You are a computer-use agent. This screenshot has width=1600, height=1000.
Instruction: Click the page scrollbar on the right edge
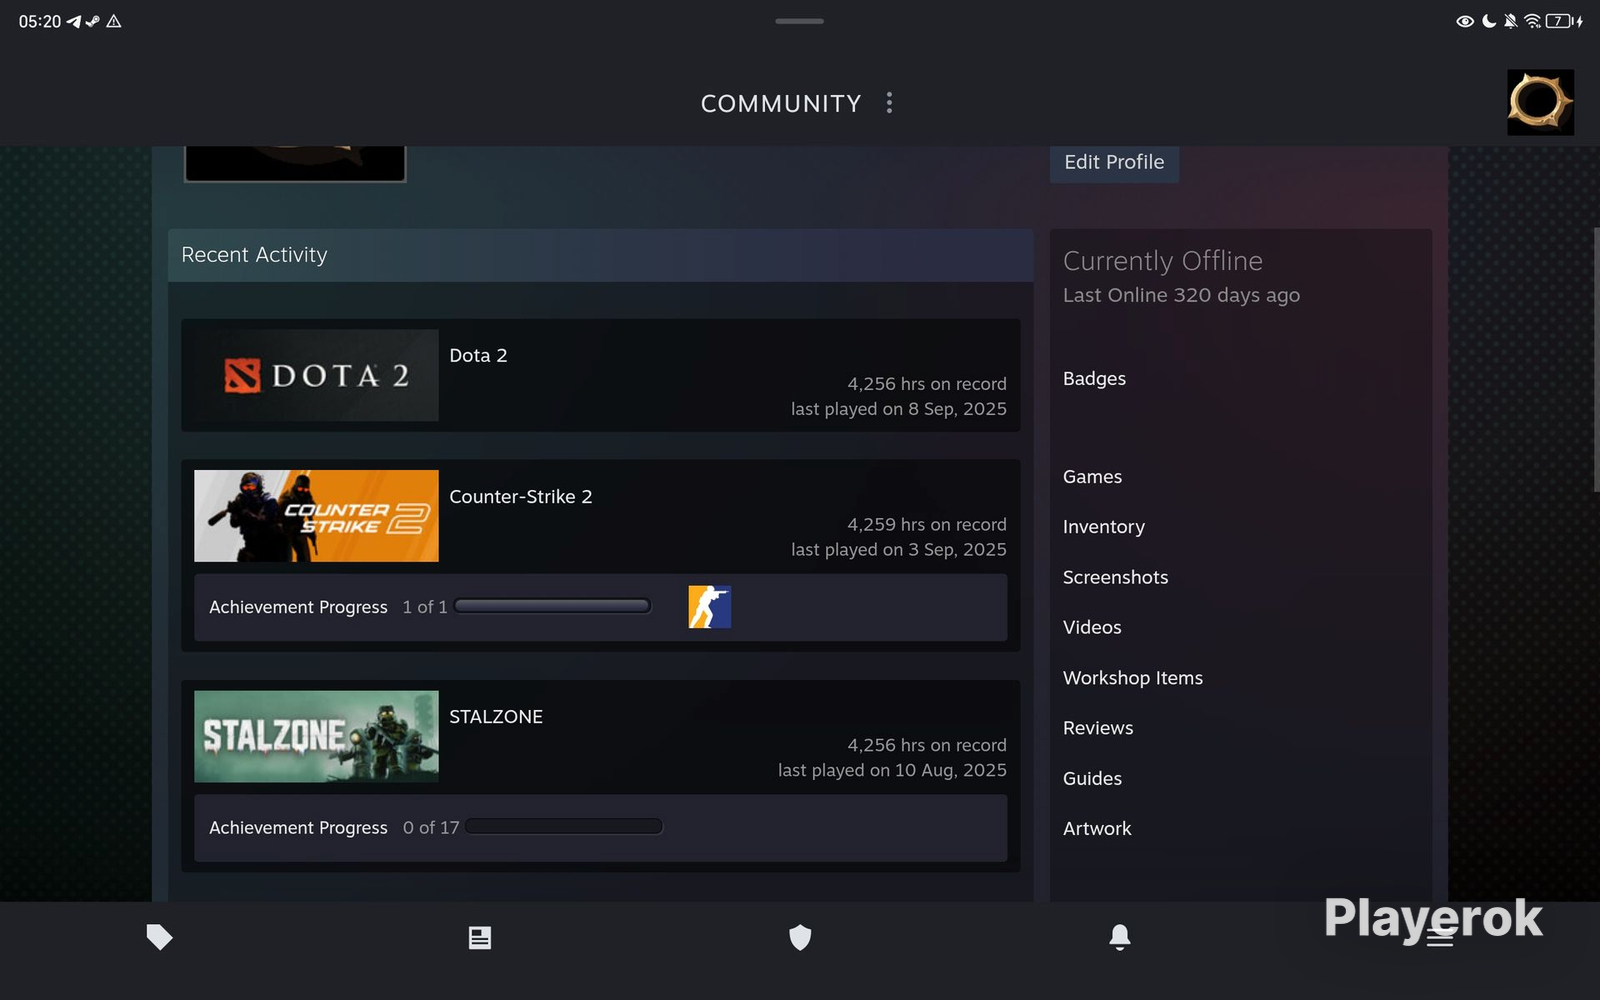1596,360
